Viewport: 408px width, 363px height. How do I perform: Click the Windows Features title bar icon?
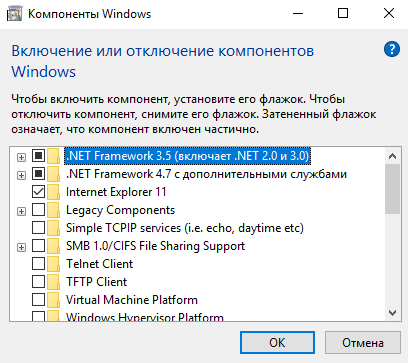click(14, 14)
